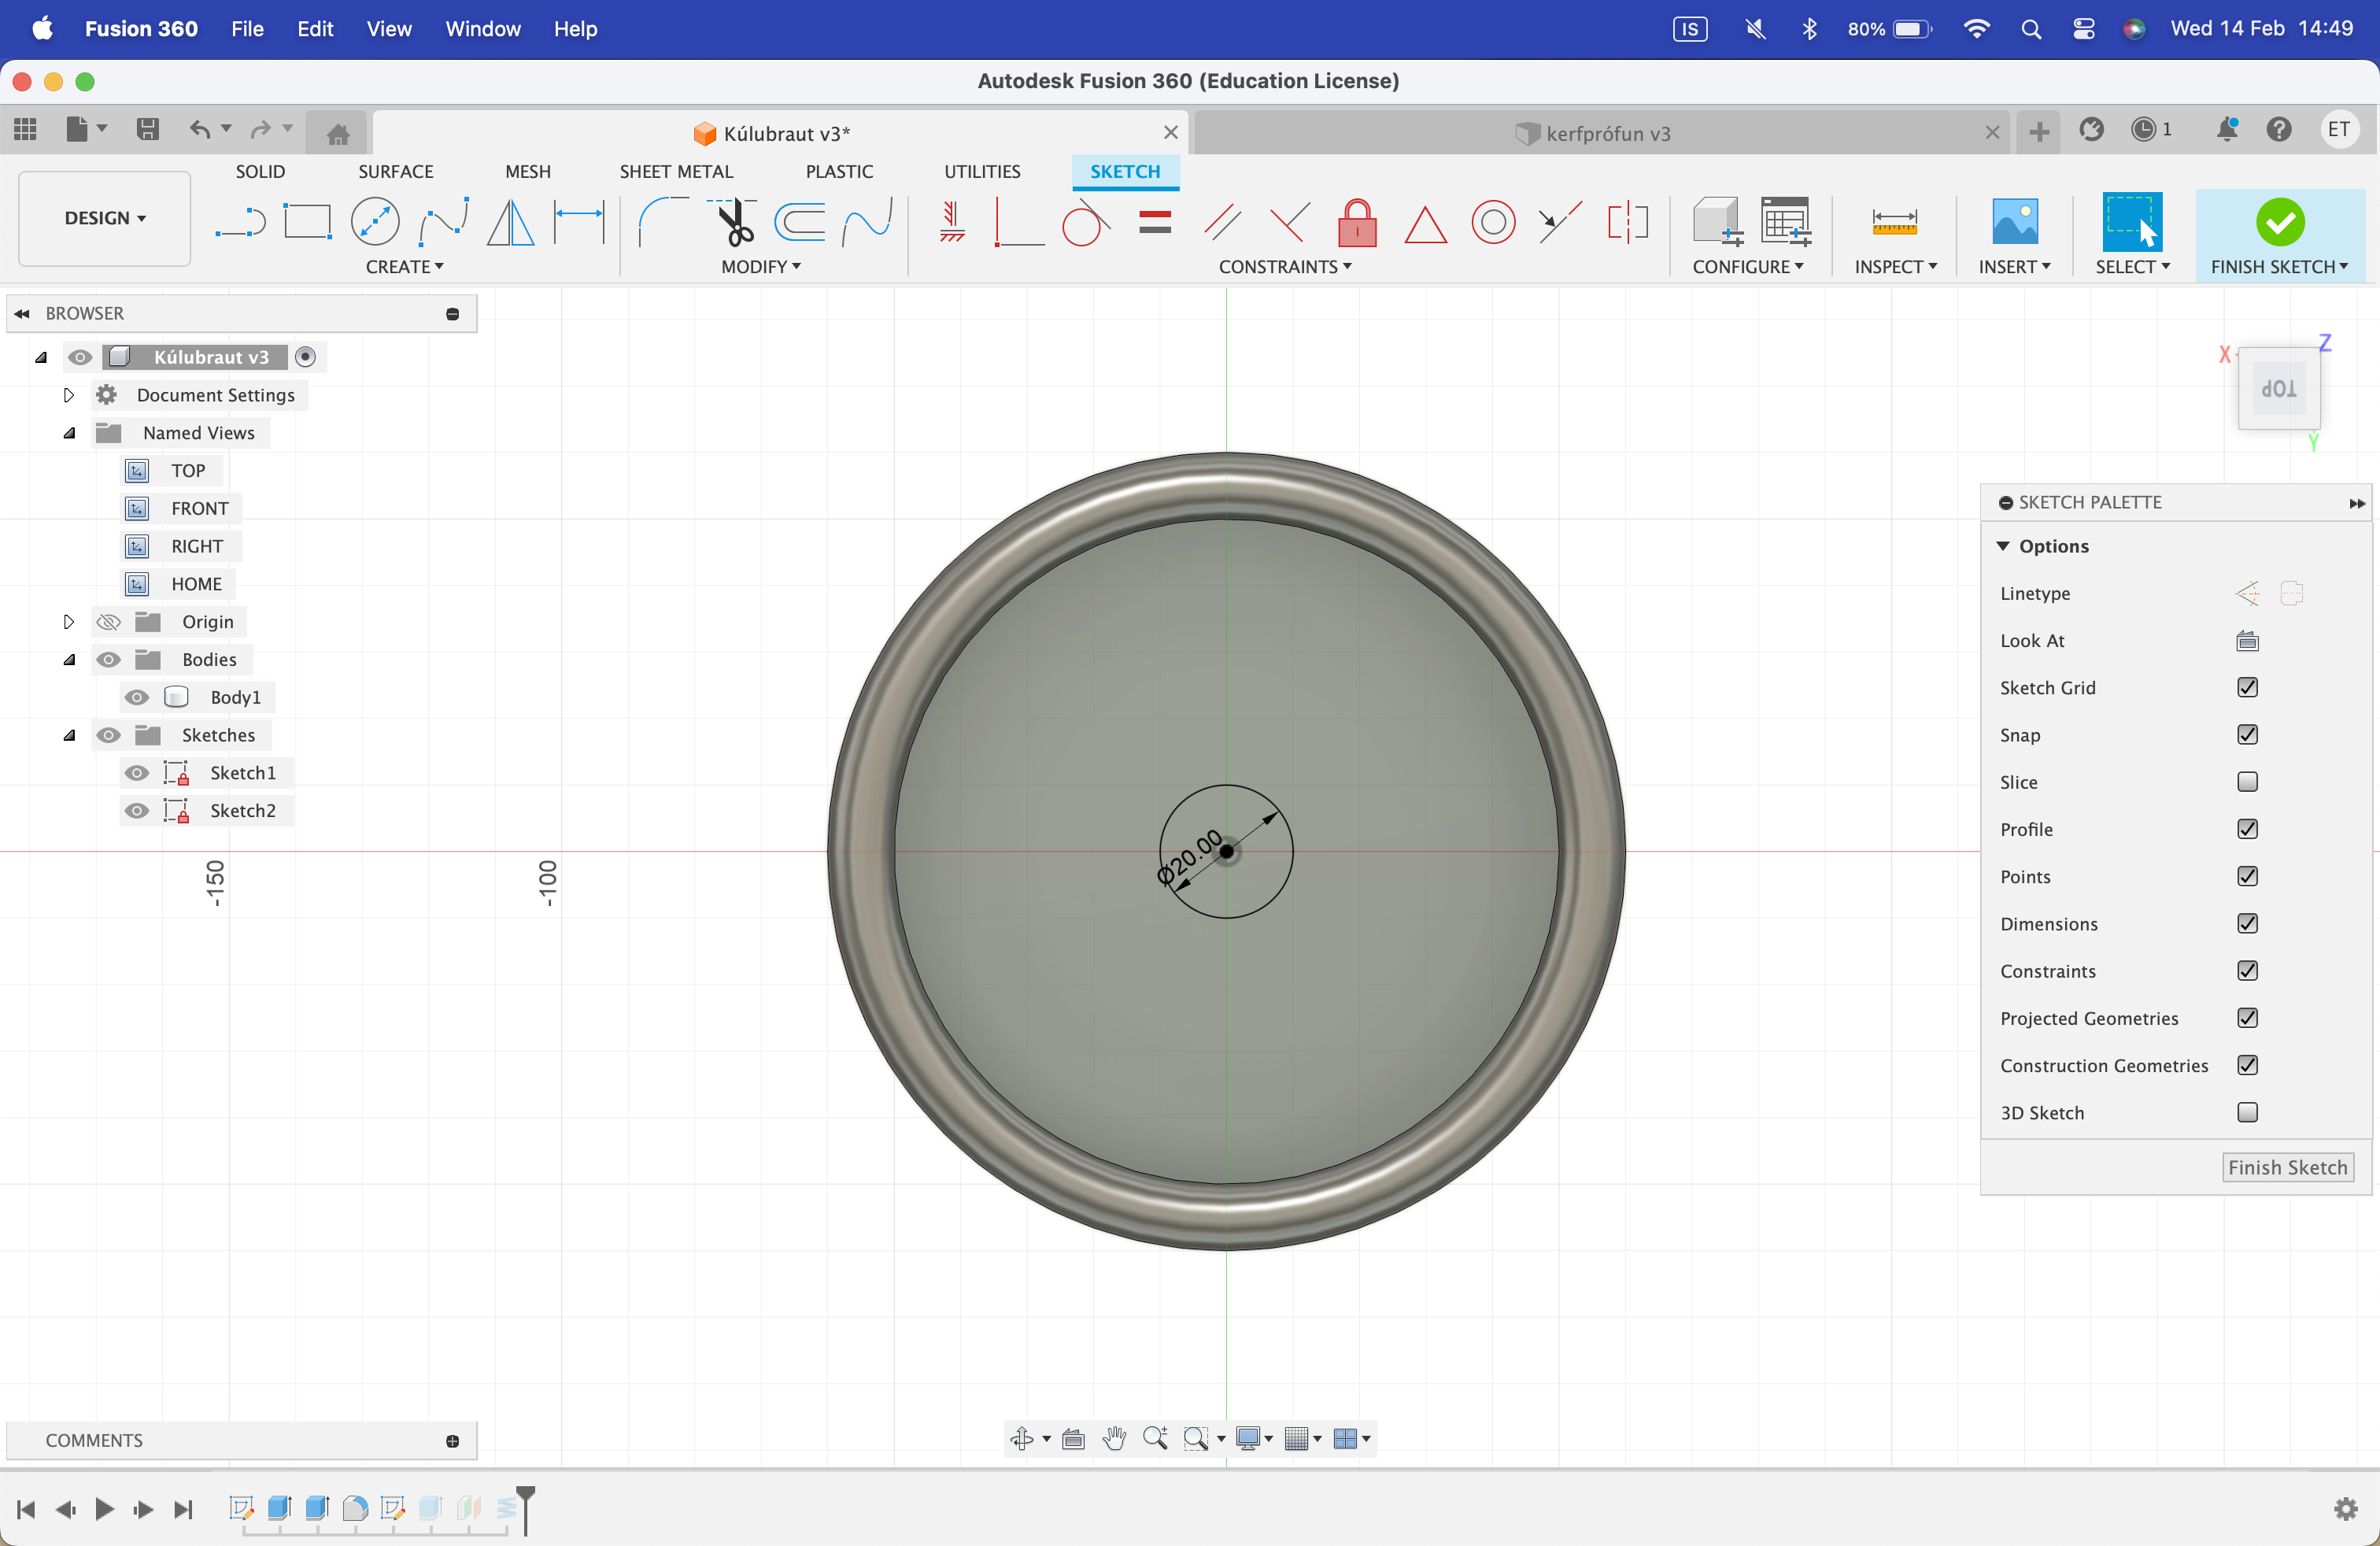The image size is (2380, 1546).
Task: Switch to the SOLID tab
Action: coord(260,172)
